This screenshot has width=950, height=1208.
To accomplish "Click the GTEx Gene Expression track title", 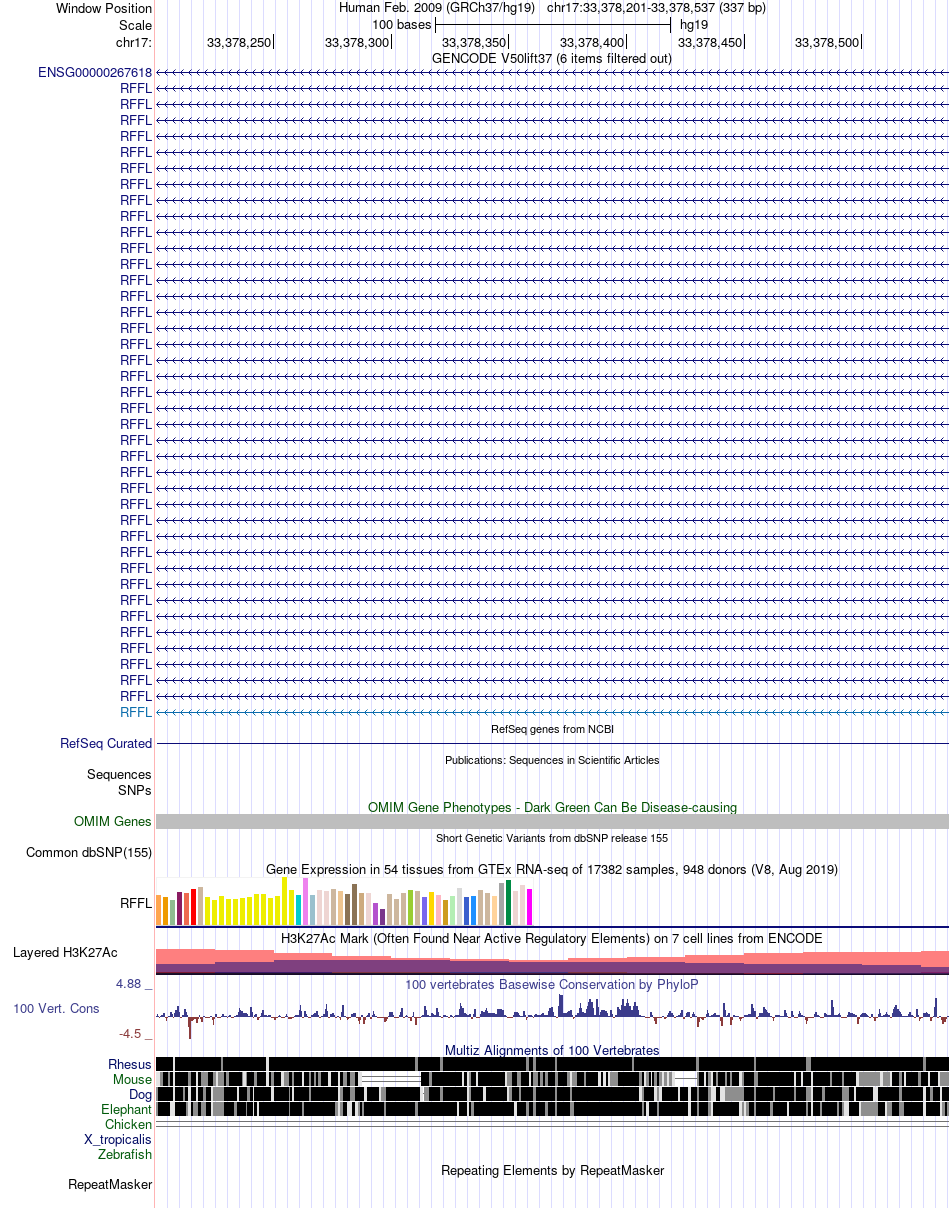I will [552, 869].
